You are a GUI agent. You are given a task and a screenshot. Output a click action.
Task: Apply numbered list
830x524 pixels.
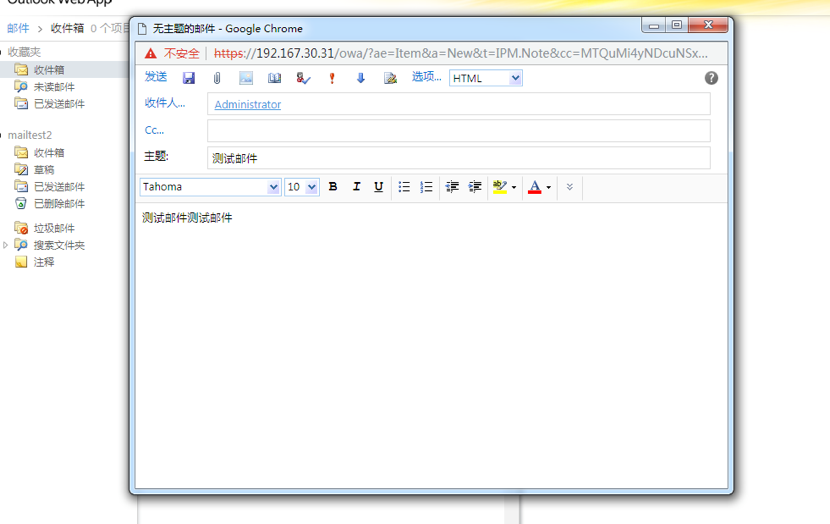click(x=426, y=187)
